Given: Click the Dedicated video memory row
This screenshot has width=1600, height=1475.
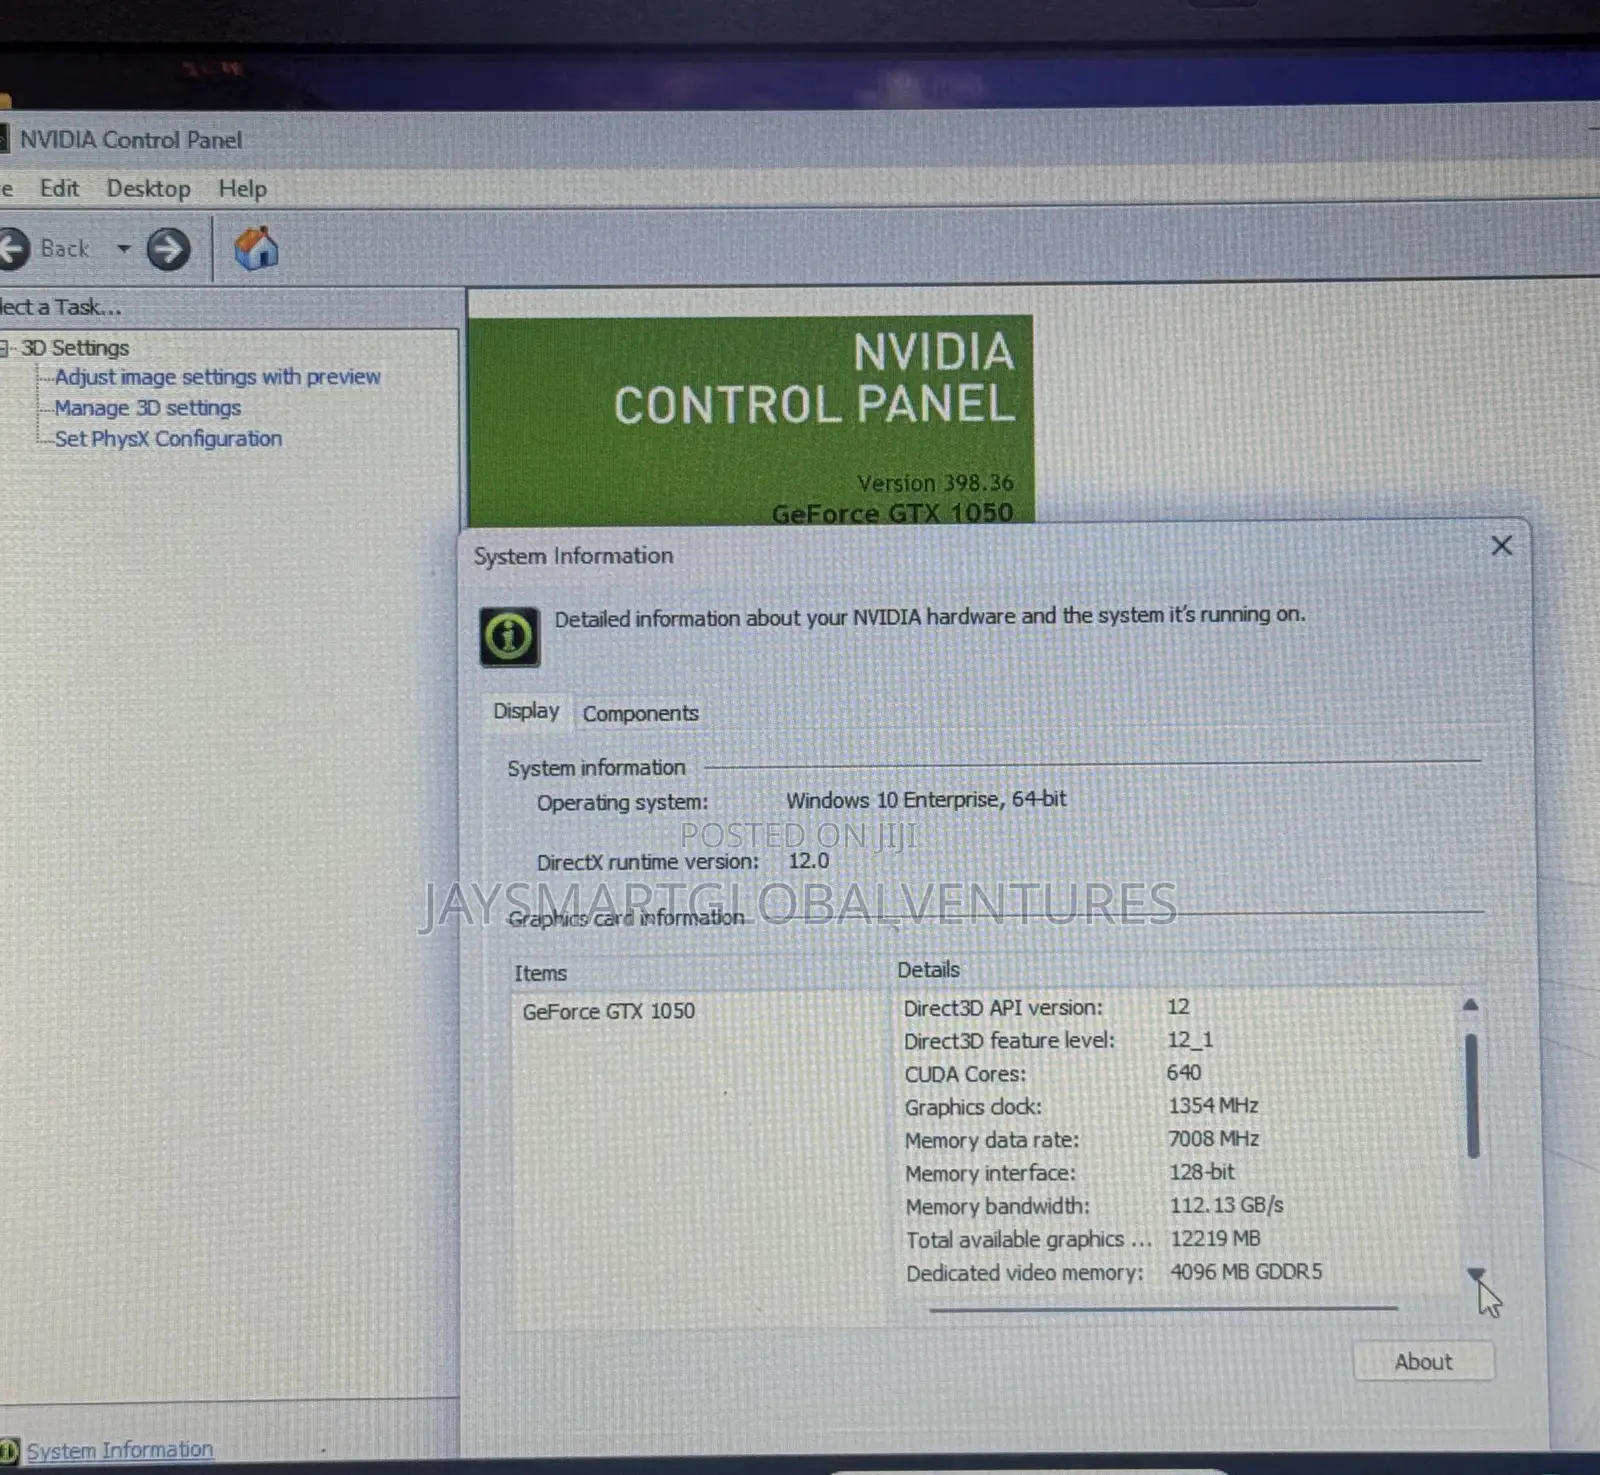Looking at the screenshot, I should [x=1113, y=1272].
